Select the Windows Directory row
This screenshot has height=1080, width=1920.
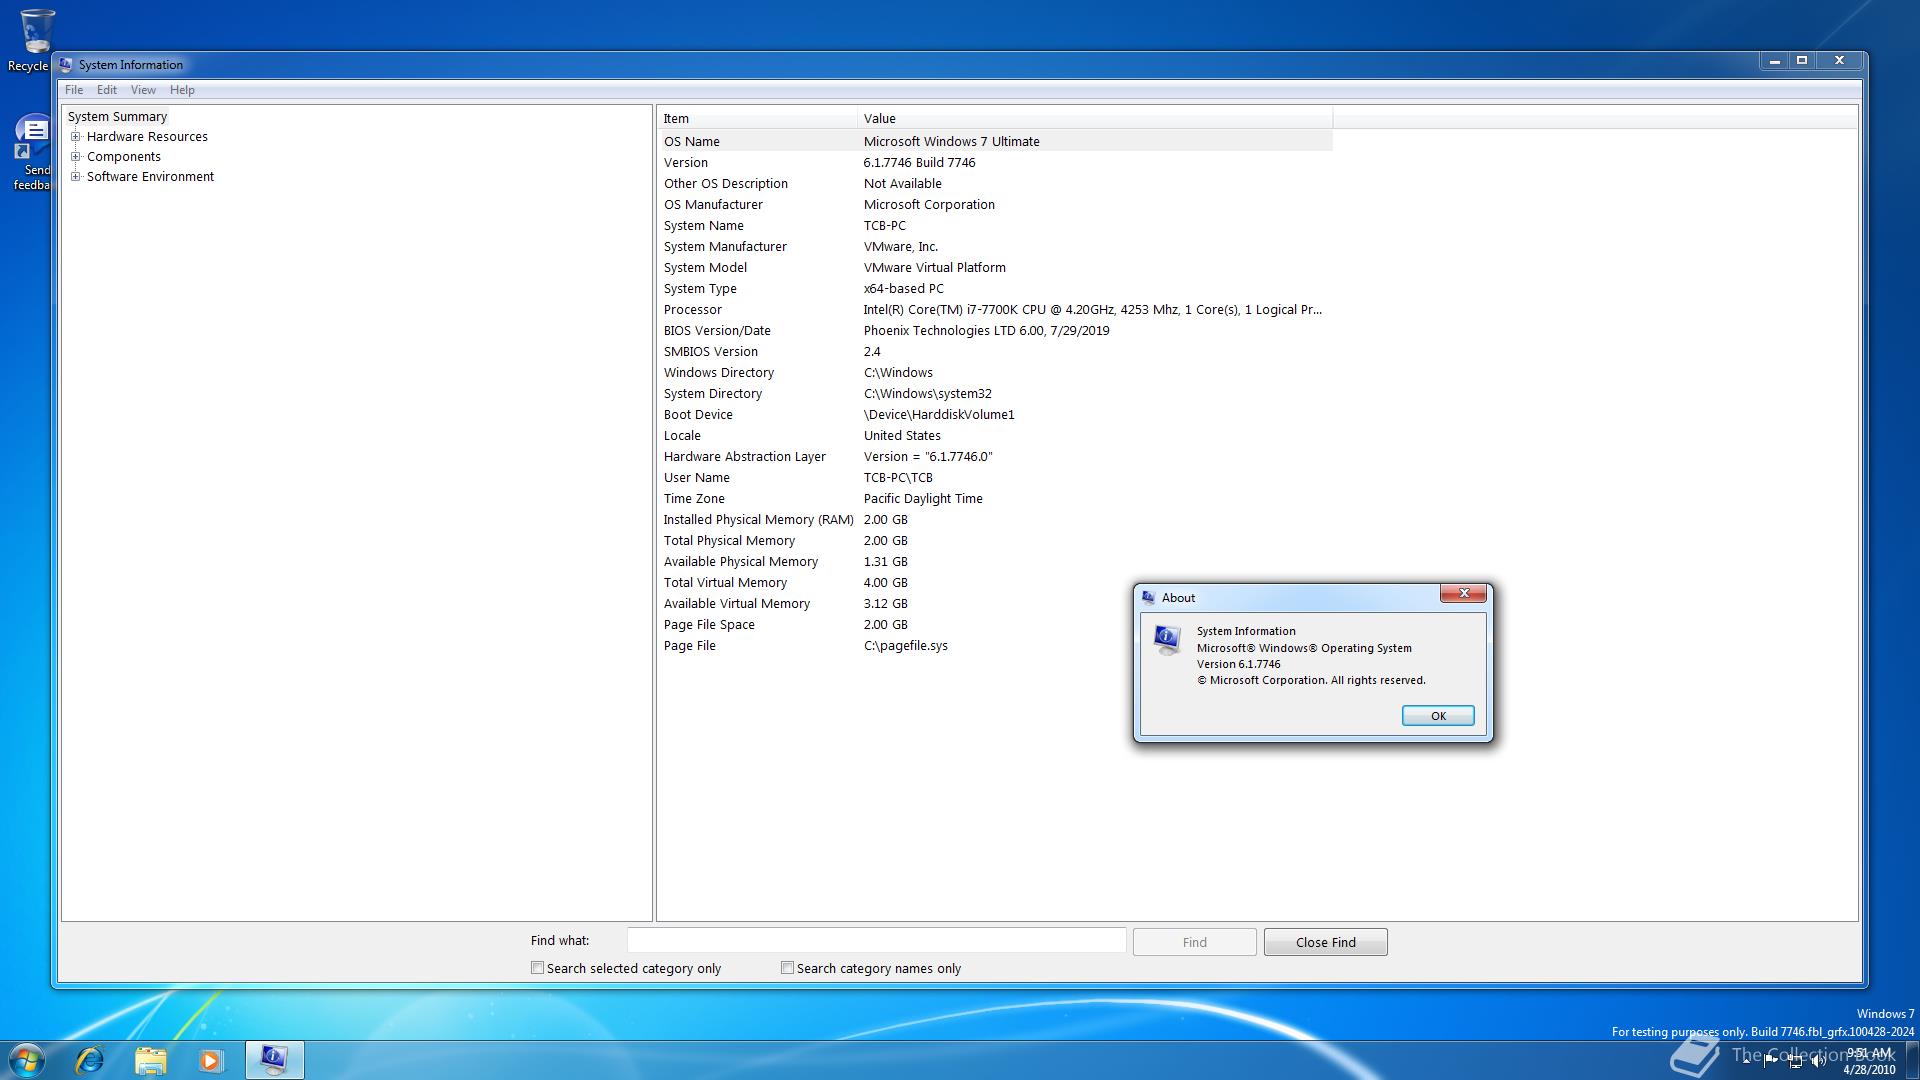(x=996, y=373)
